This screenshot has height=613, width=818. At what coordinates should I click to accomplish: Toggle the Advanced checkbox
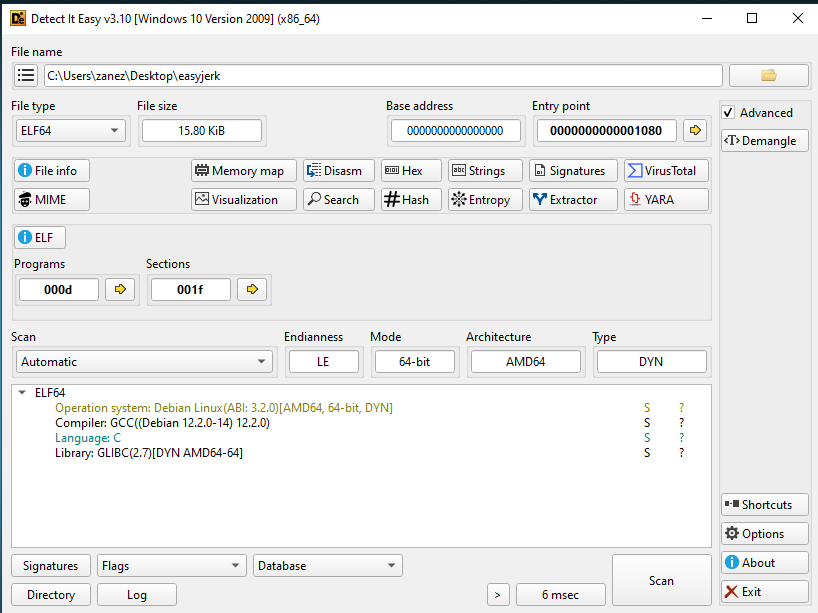point(728,113)
